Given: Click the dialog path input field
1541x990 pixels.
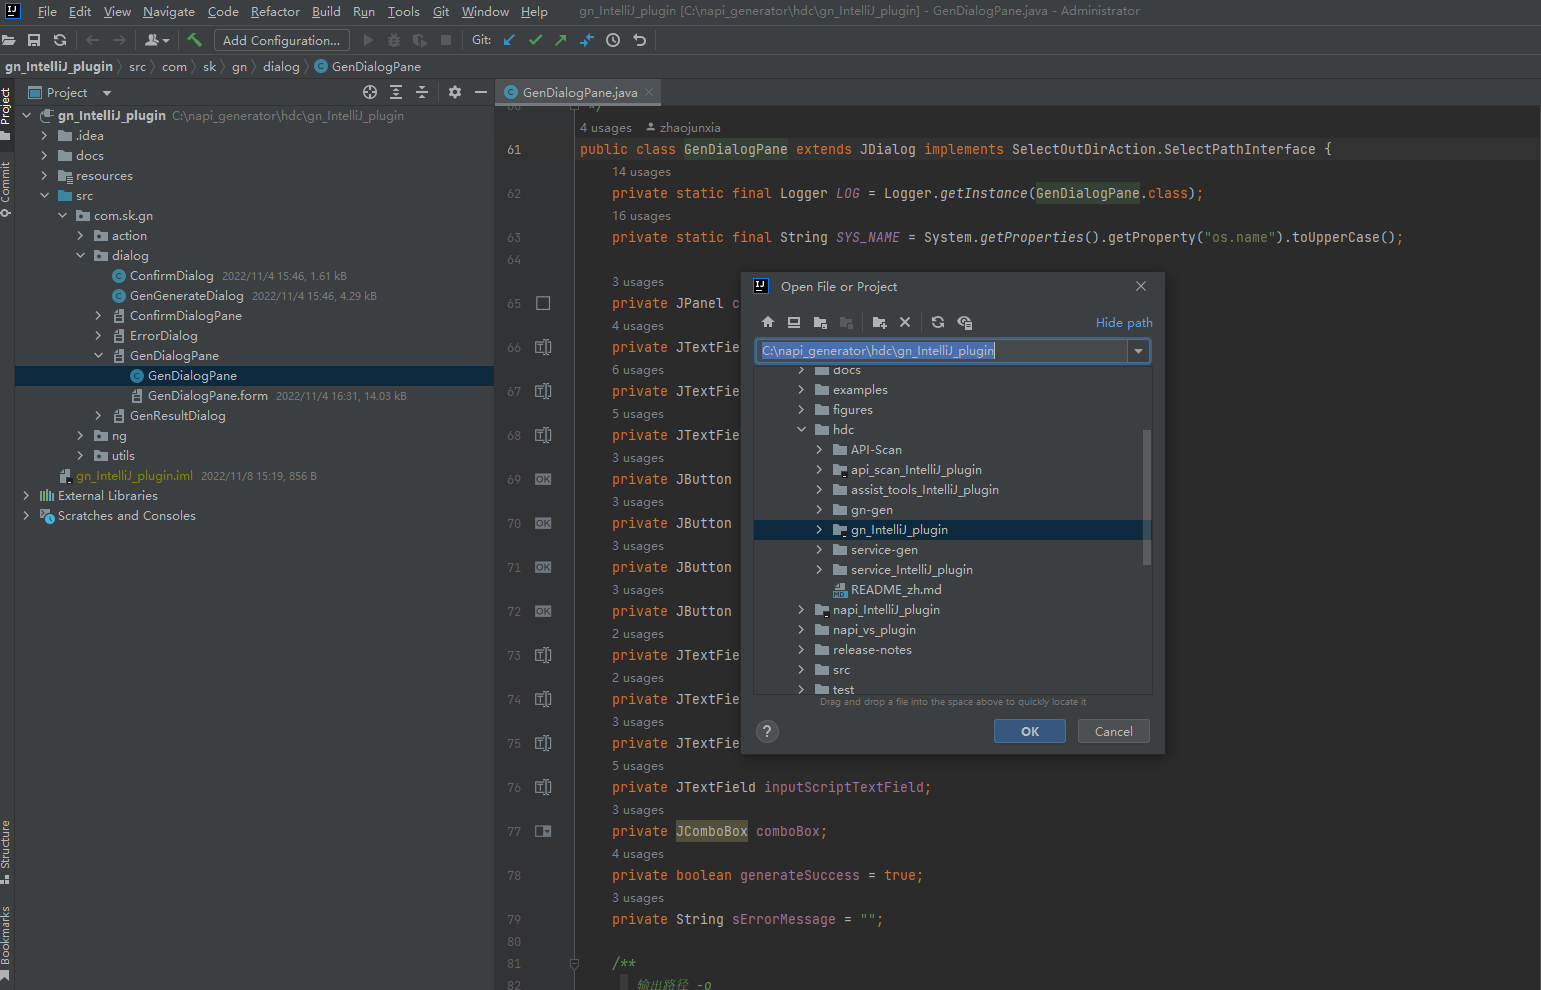Looking at the screenshot, I should pos(942,351).
